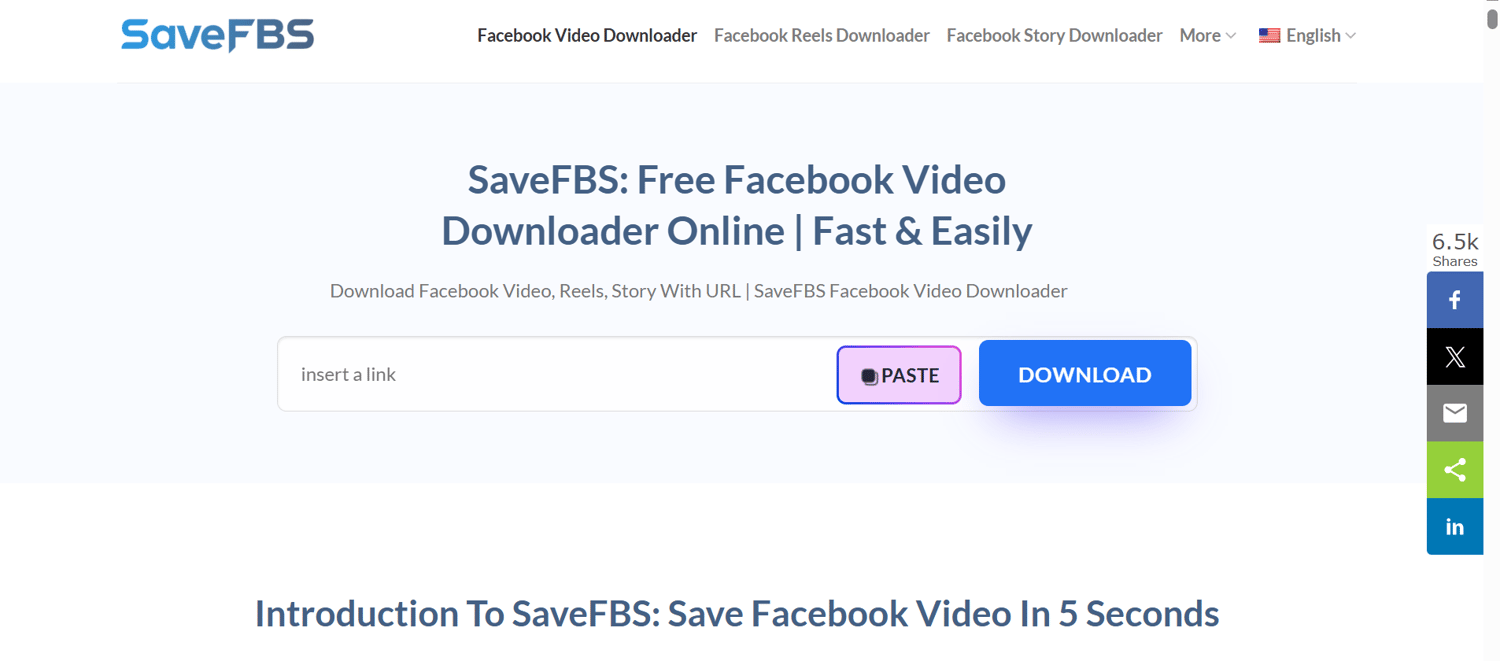The height and width of the screenshot is (661, 1500).
Task: Click the US flag language icon
Action: click(x=1269, y=35)
